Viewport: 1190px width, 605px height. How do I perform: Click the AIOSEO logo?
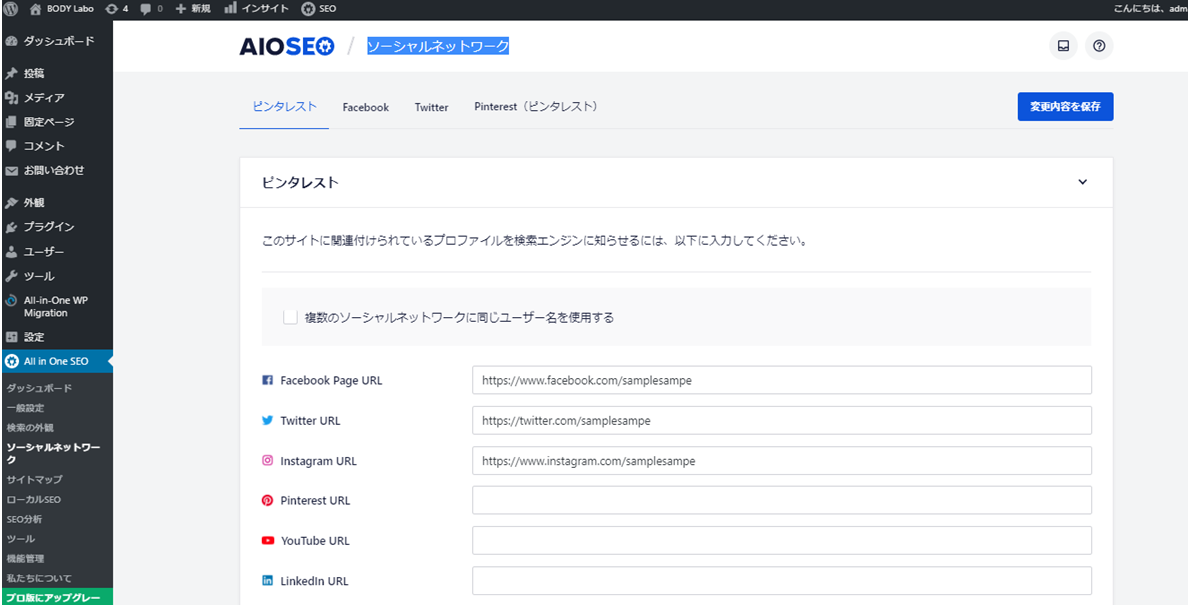click(x=287, y=47)
